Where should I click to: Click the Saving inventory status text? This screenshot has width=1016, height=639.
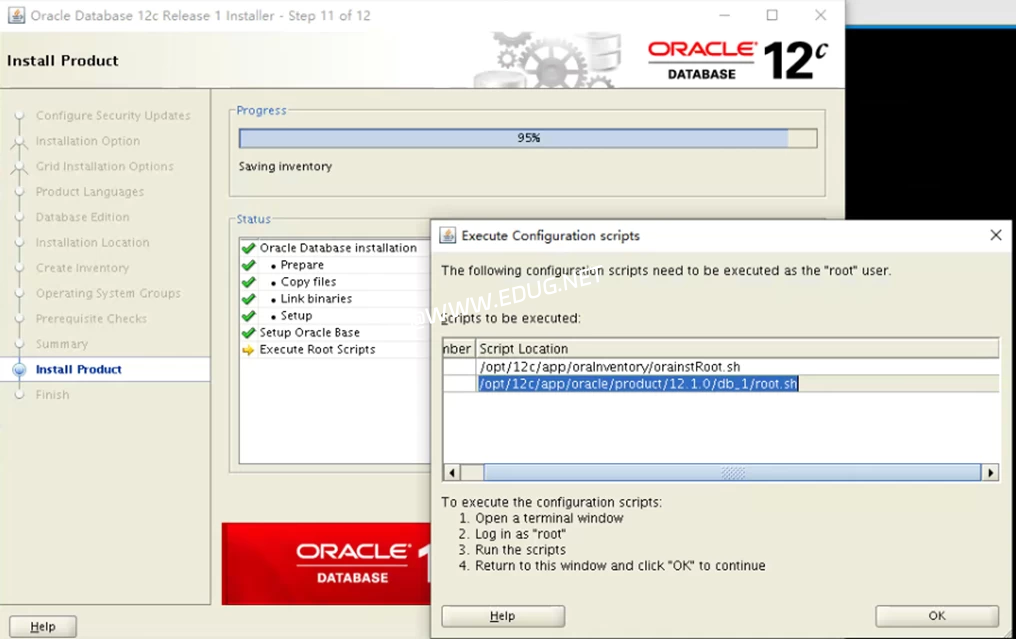[x=285, y=167]
